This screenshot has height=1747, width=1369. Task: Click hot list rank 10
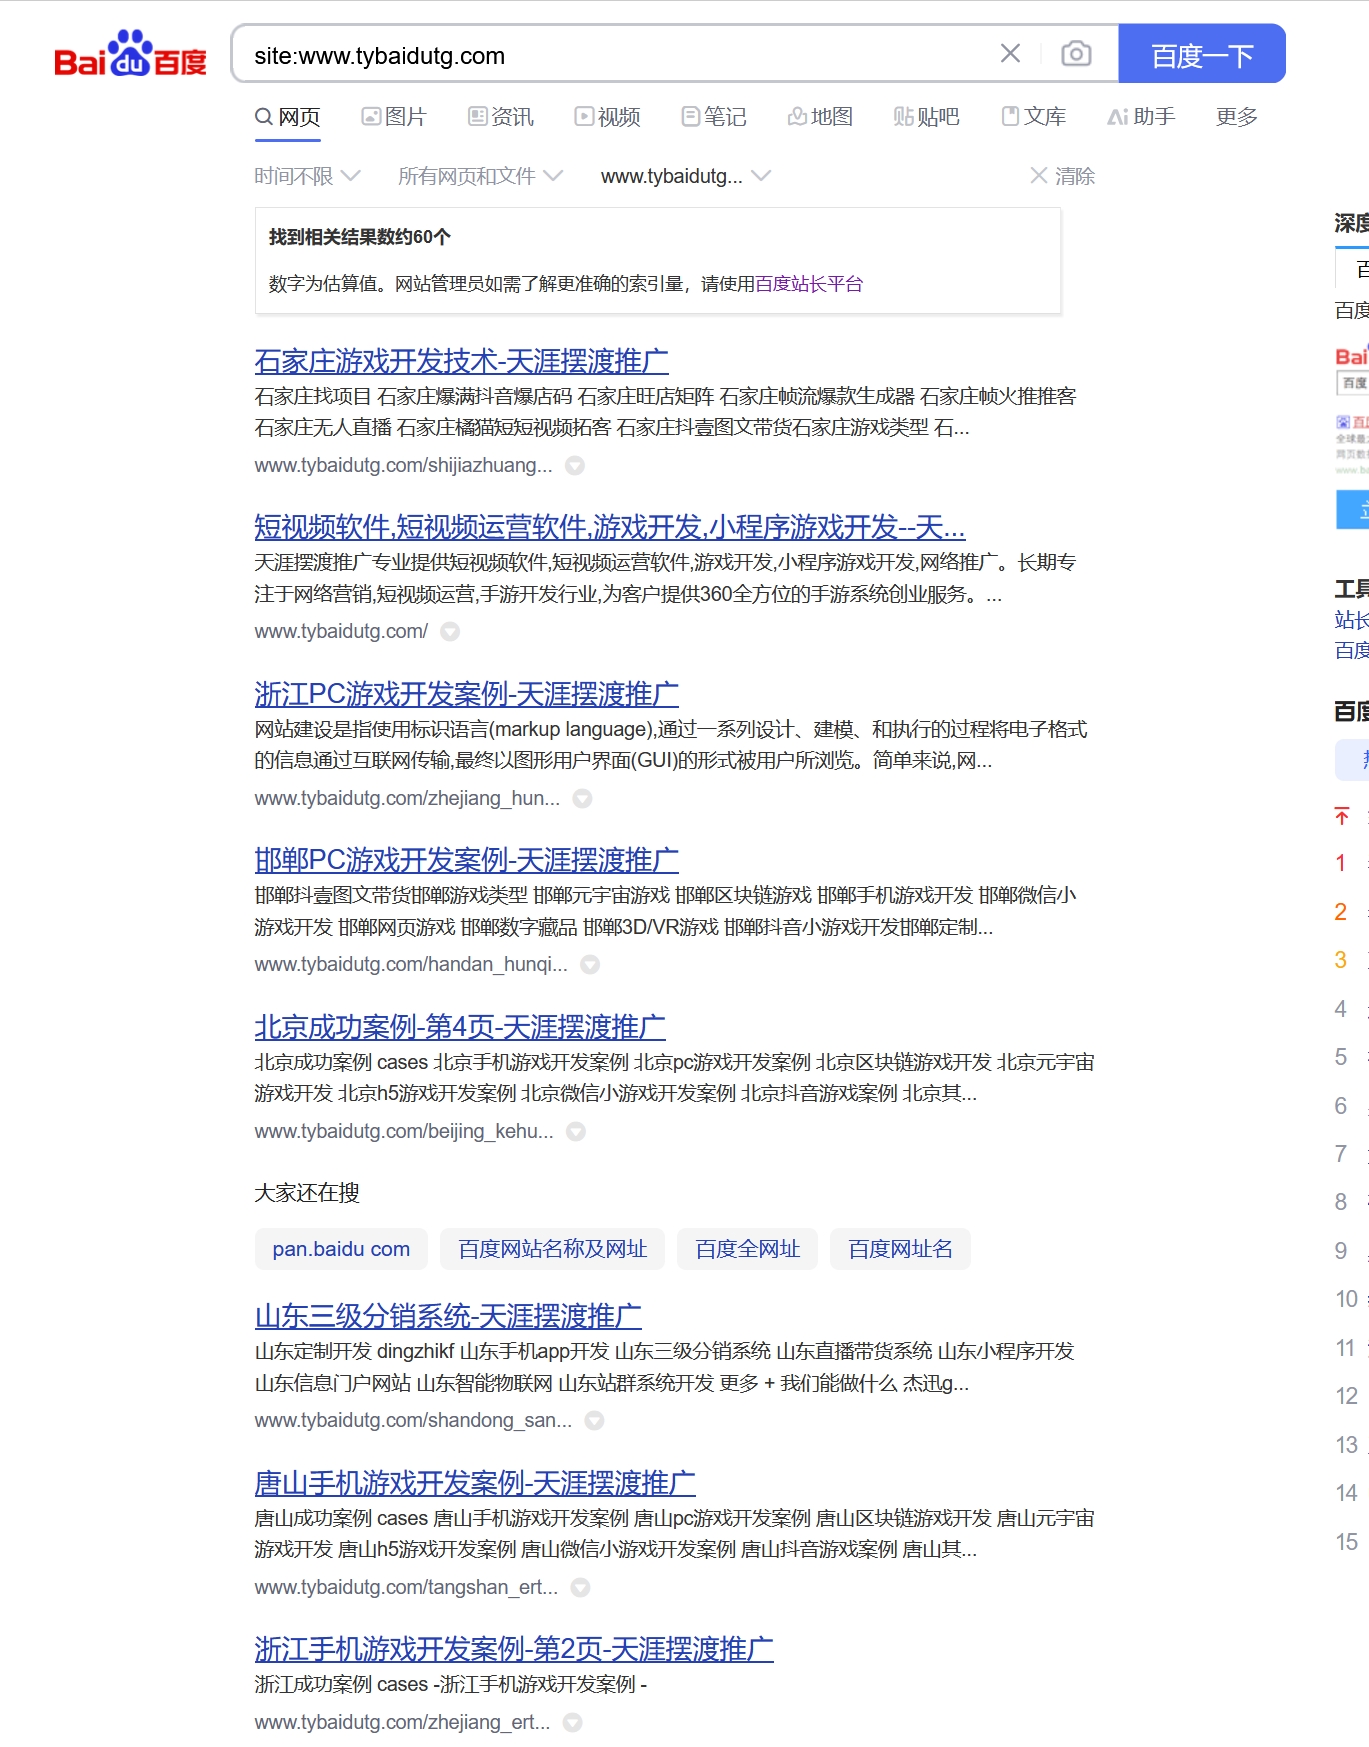tap(1347, 1299)
